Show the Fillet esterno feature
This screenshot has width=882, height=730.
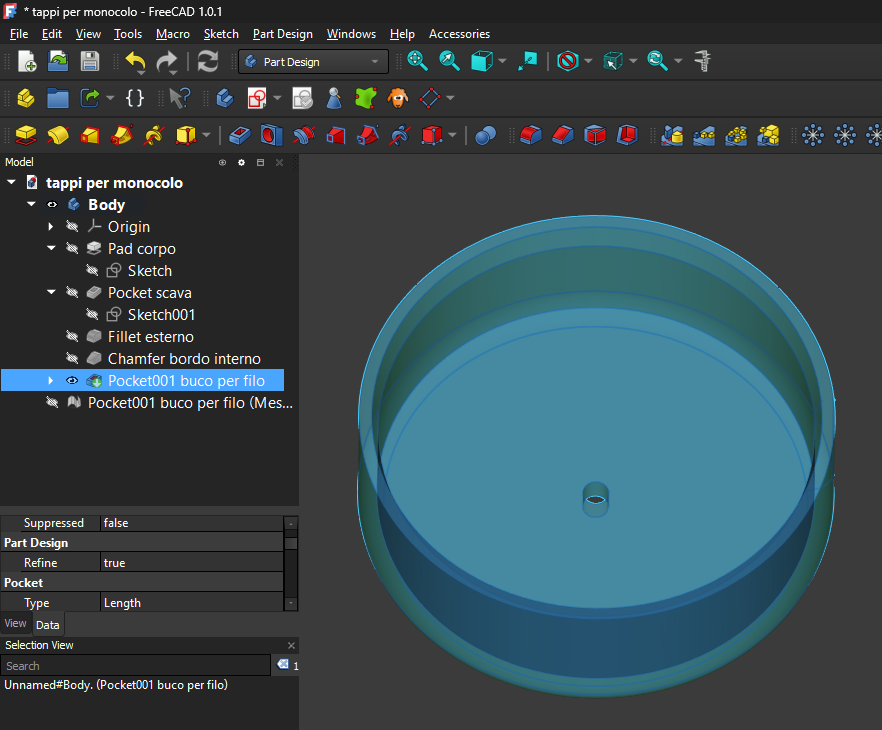click(72, 337)
